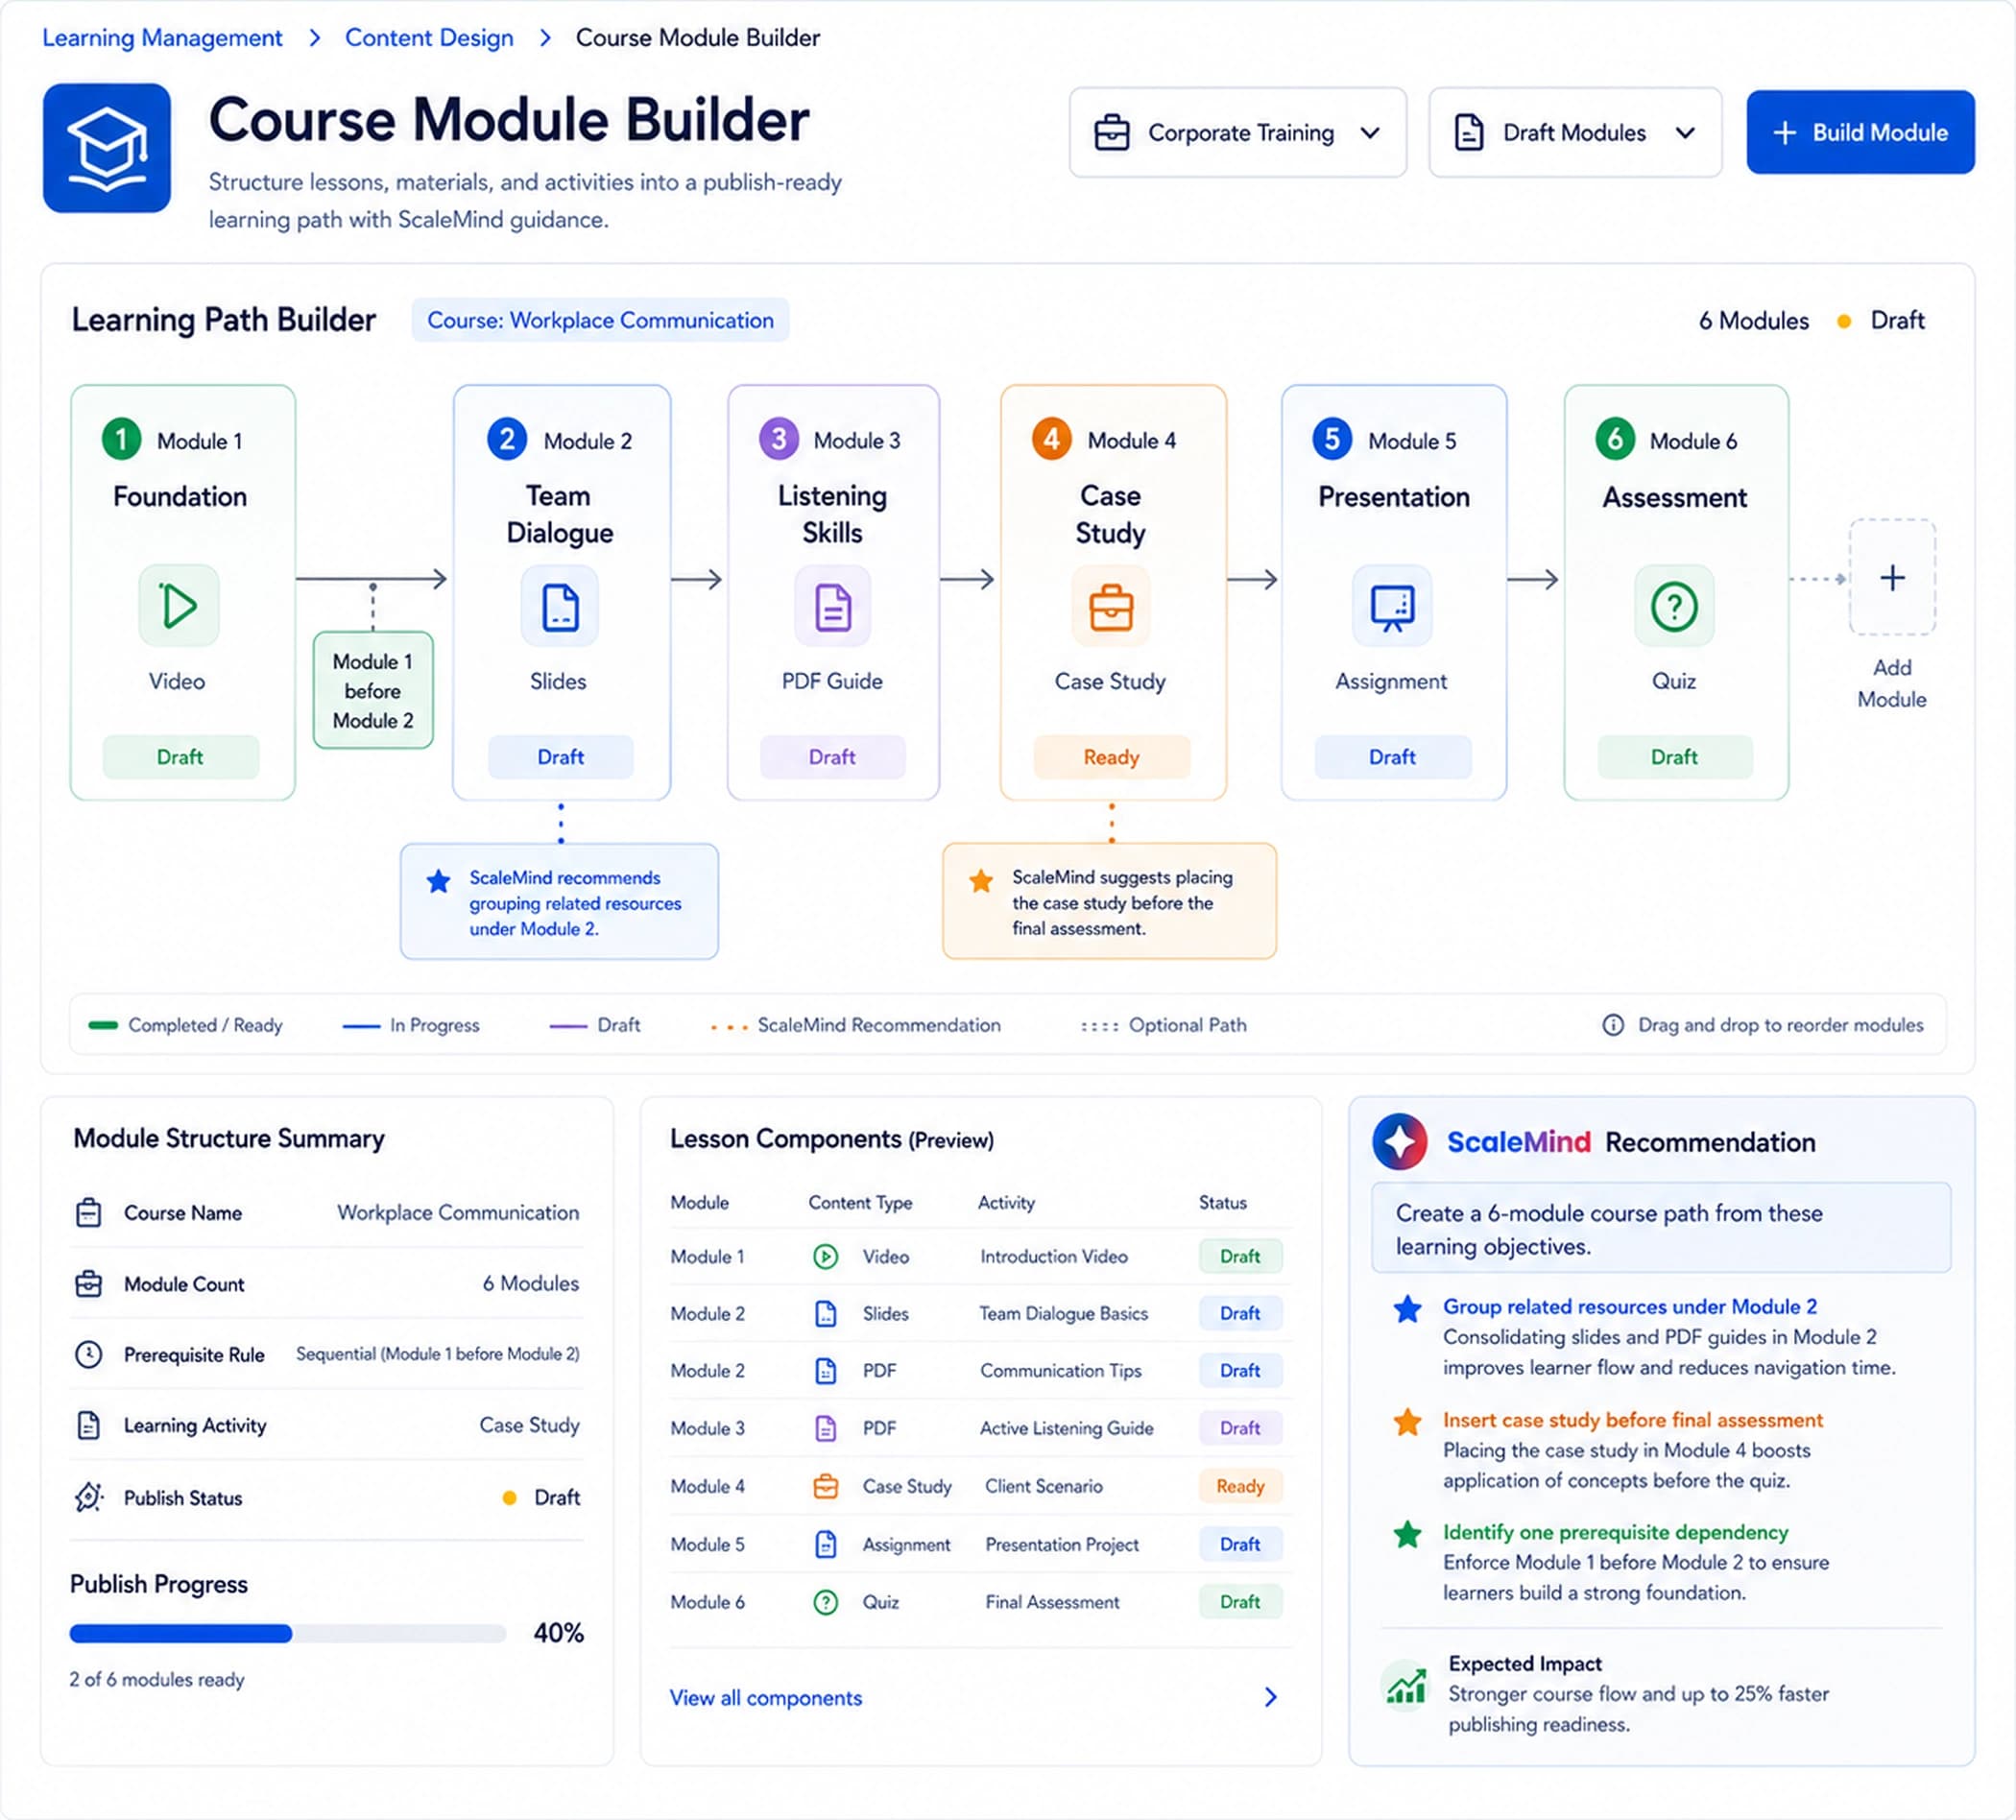Image resolution: width=2016 pixels, height=1820 pixels.
Task: Click the Content Design breadcrumb
Action: coord(429,38)
